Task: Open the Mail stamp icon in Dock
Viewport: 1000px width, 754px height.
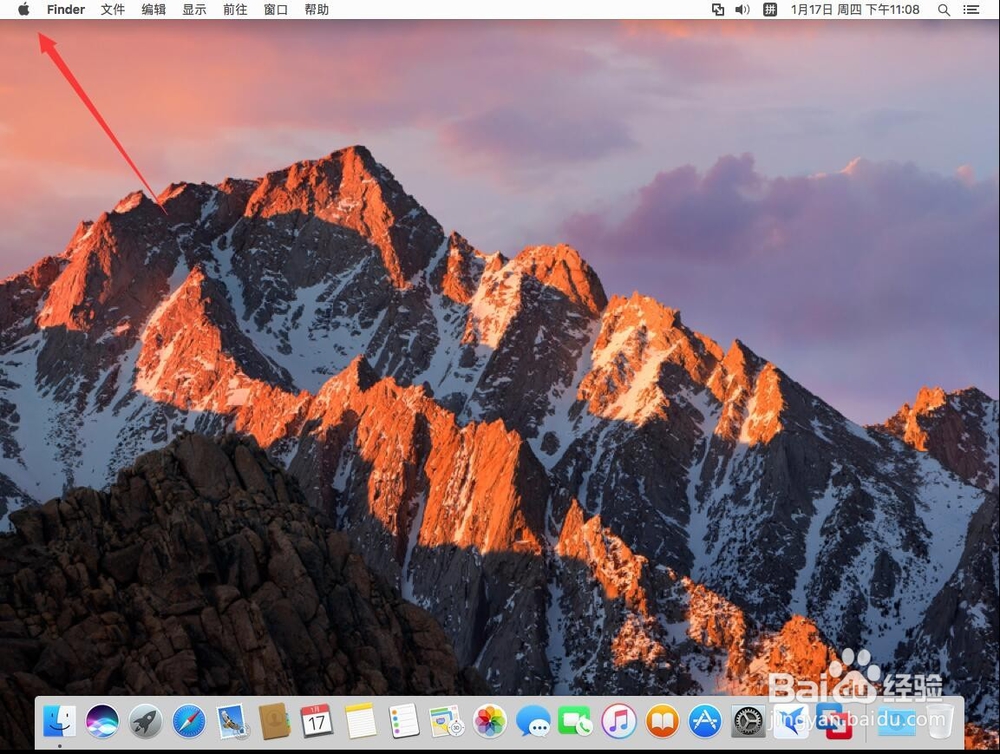Action: coord(232,721)
